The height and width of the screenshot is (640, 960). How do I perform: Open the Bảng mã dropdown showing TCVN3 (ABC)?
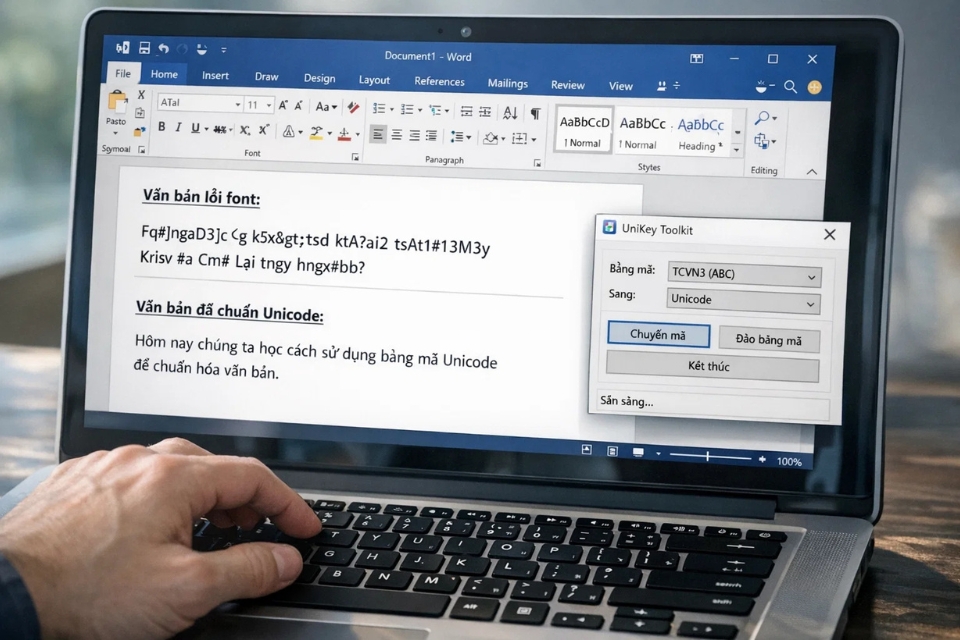(743, 275)
